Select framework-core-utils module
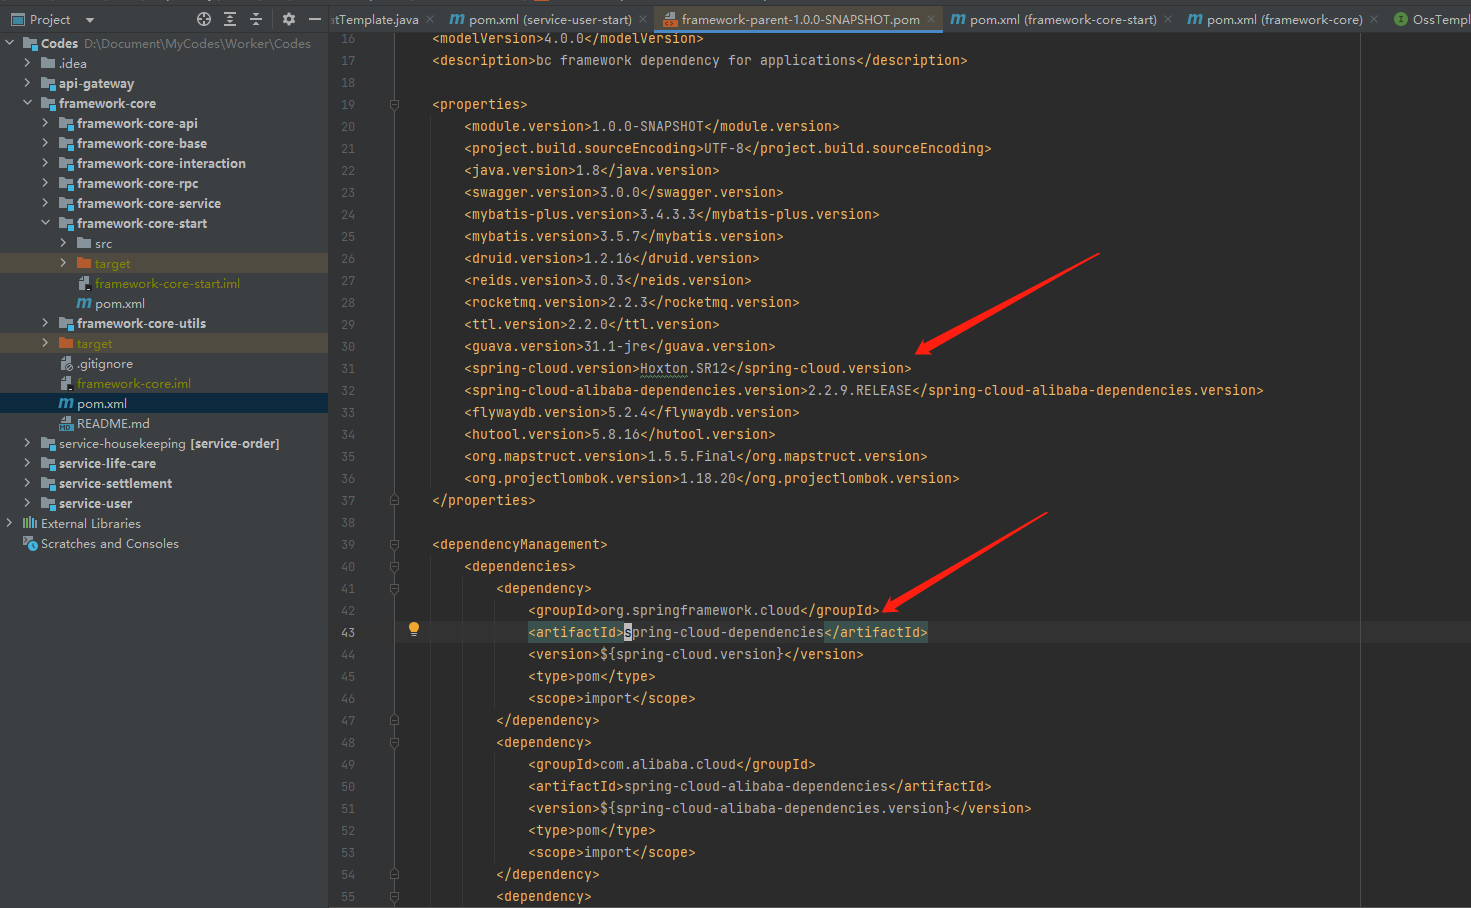Image resolution: width=1471 pixels, height=908 pixels. point(141,323)
